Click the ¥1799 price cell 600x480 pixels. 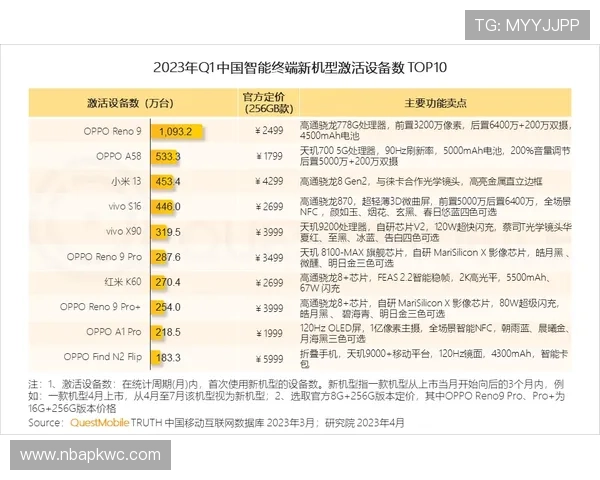tap(269, 156)
